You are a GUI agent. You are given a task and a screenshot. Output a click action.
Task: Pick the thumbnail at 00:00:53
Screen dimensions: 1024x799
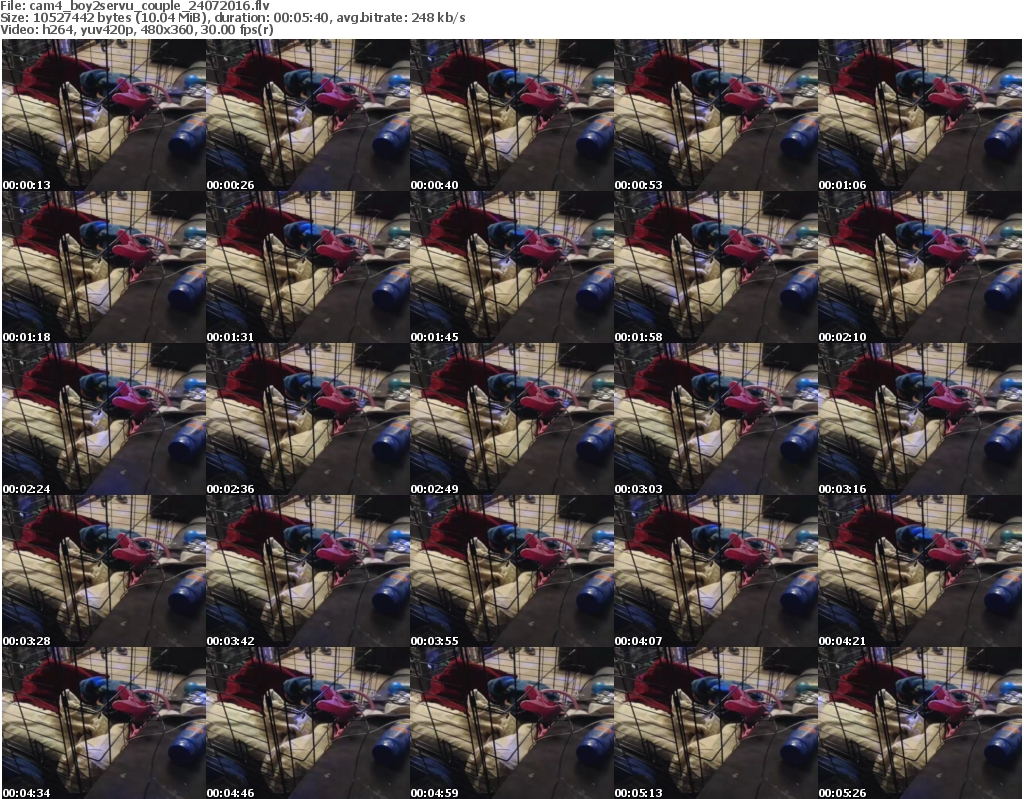716,115
